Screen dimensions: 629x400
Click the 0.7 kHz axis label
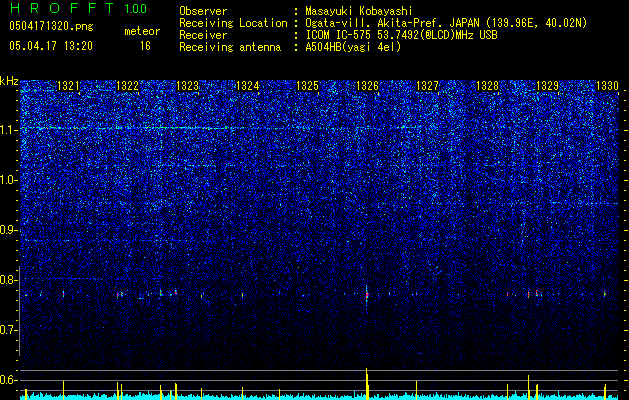pos(8,330)
